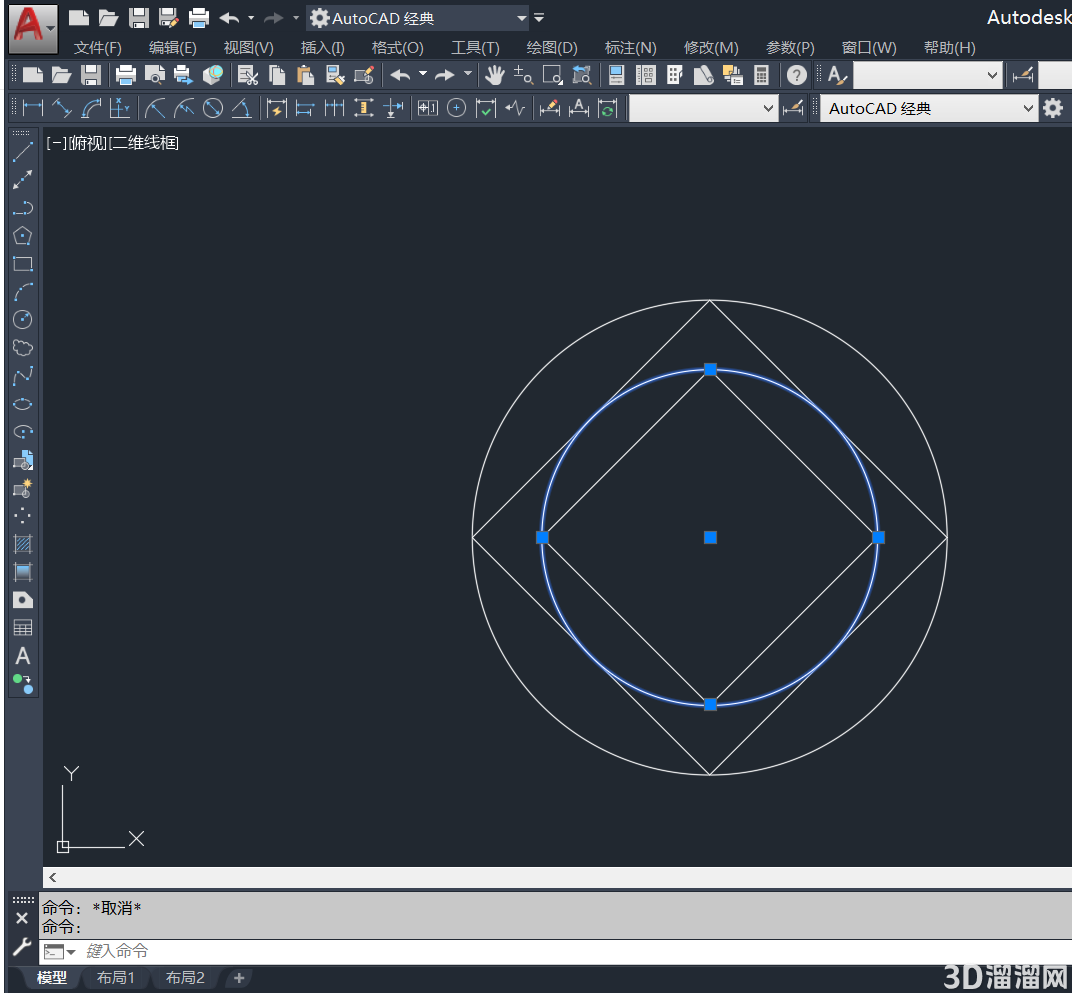Select the Hatch tool
1072x993 pixels.
click(x=23, y=544)
